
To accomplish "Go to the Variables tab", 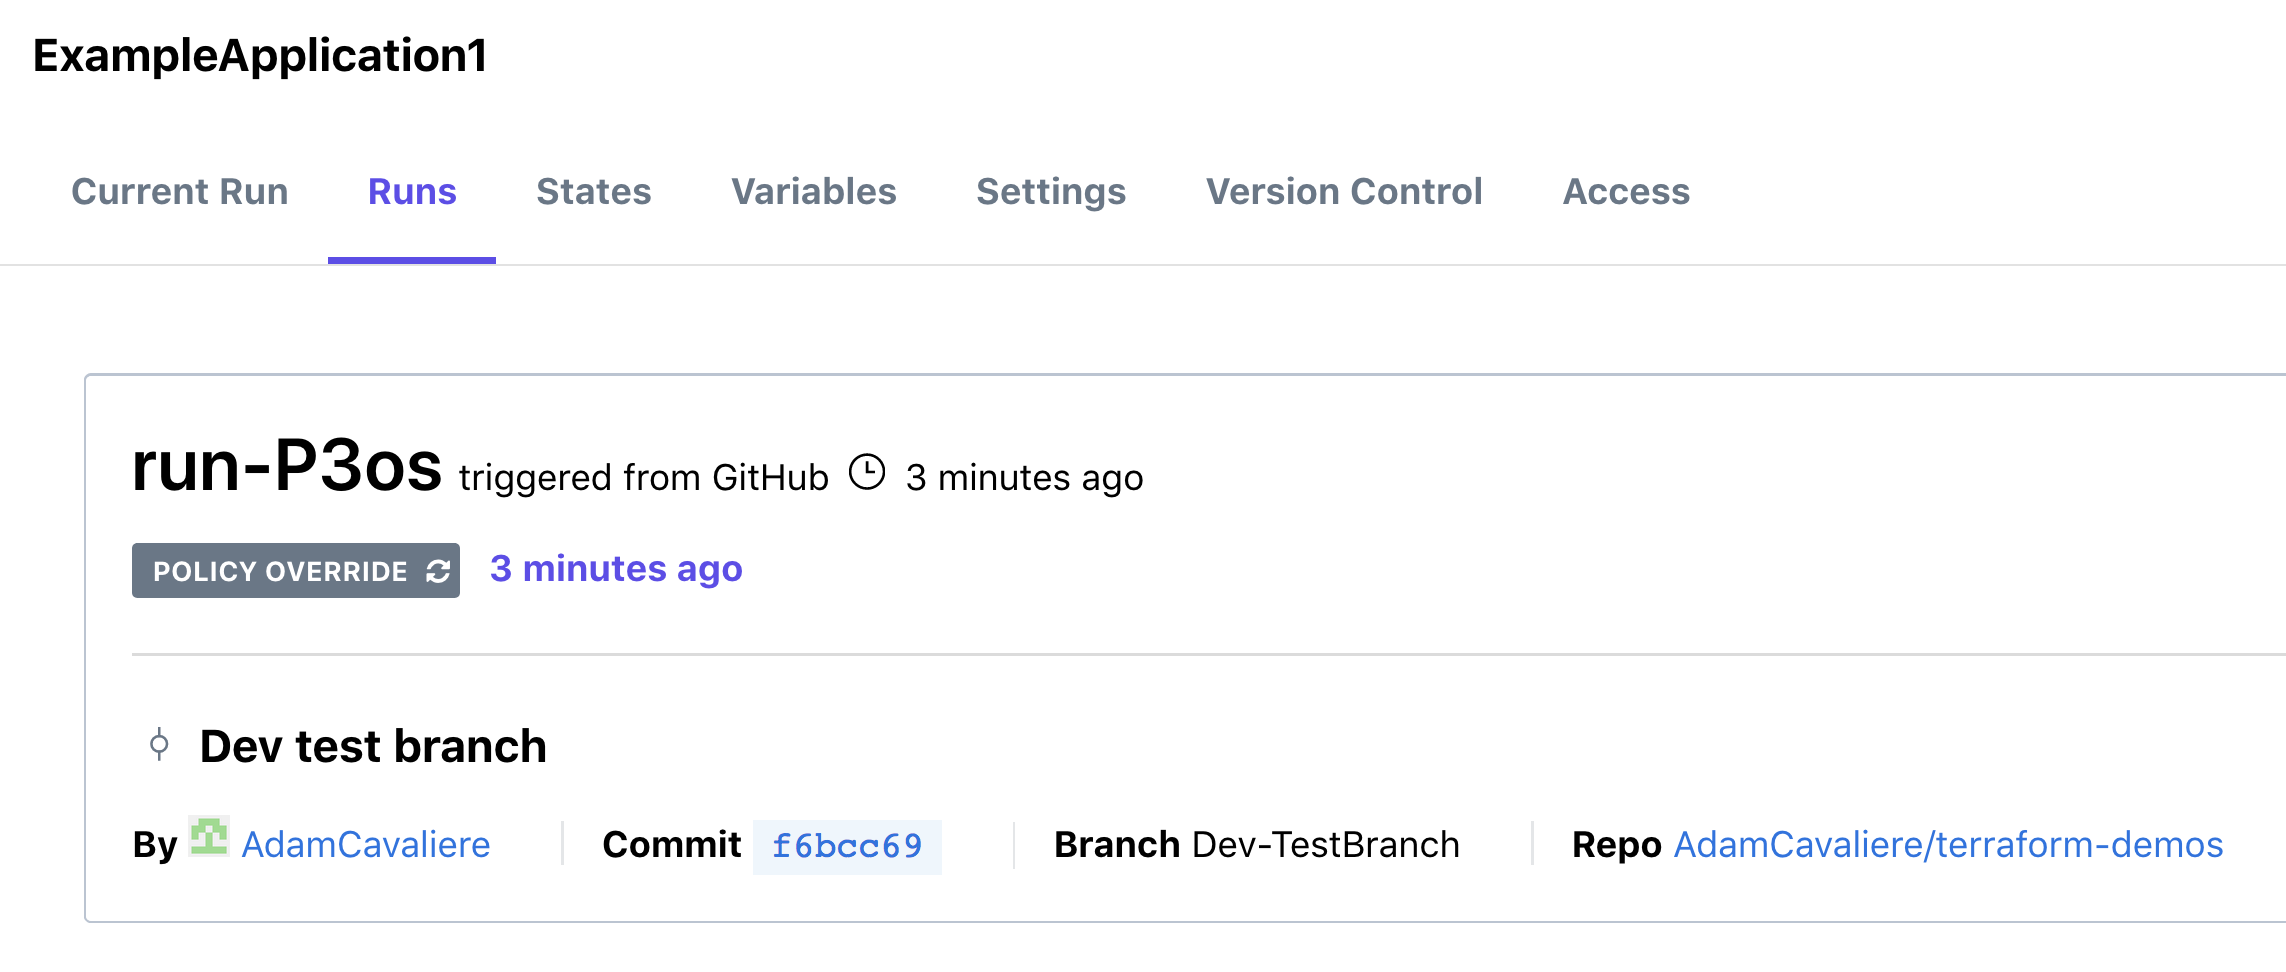I will (x=814, y=192).
